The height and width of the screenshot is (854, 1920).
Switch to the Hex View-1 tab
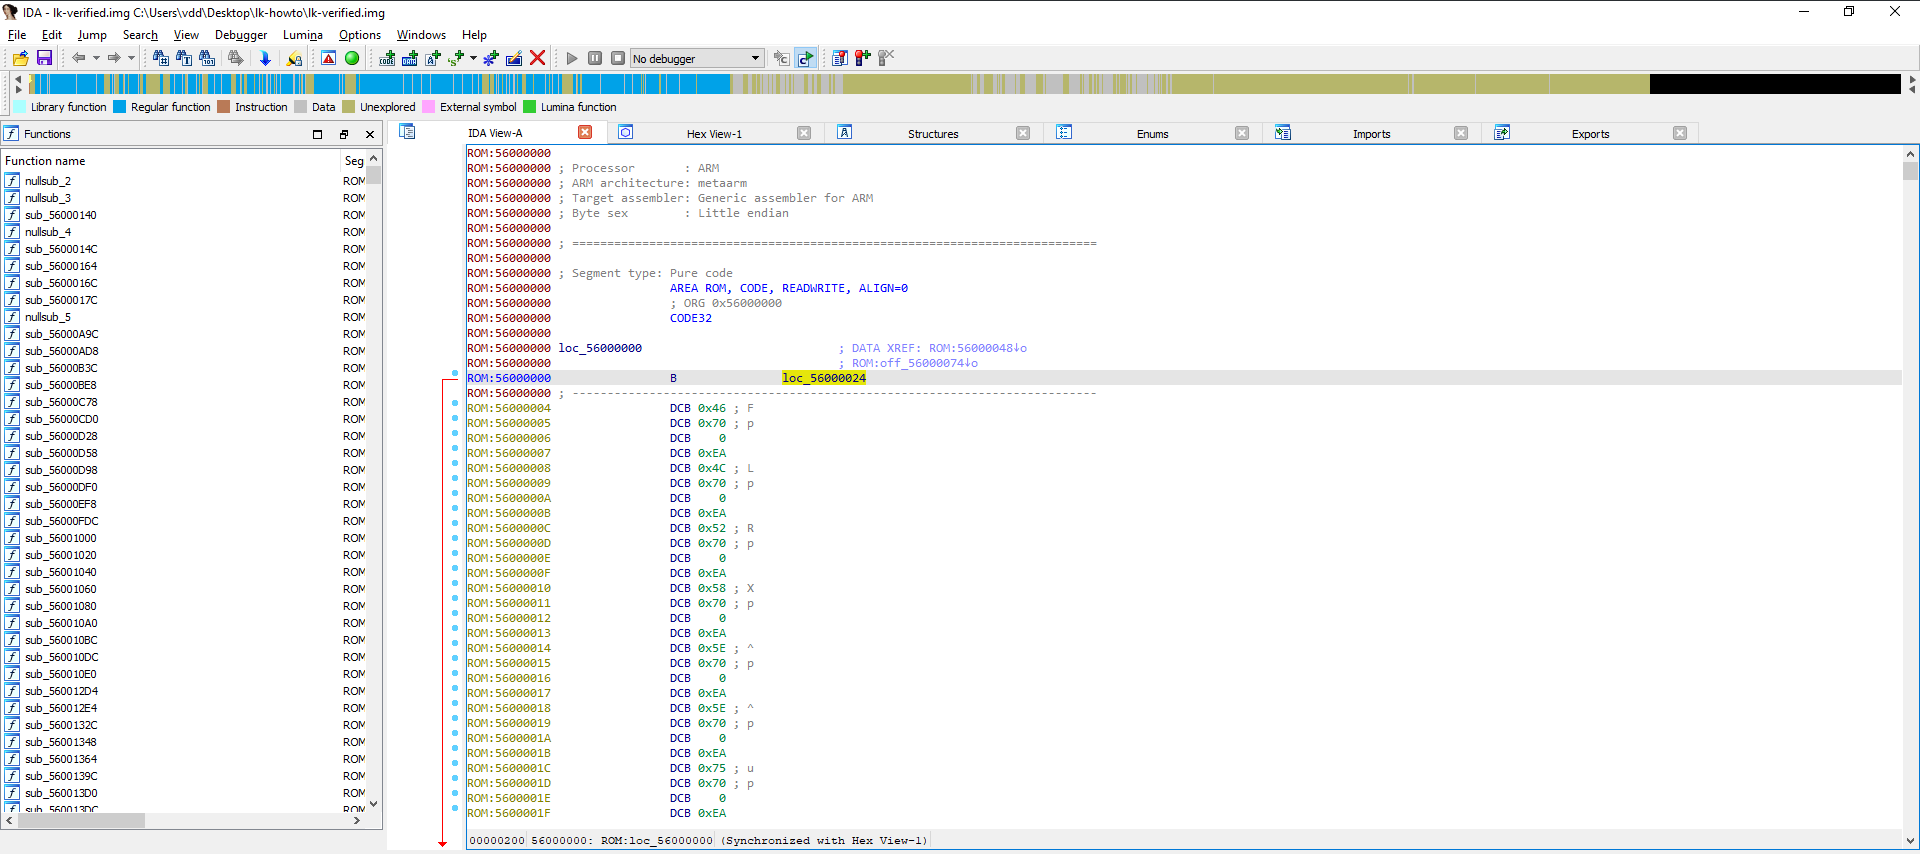[714, 134]
